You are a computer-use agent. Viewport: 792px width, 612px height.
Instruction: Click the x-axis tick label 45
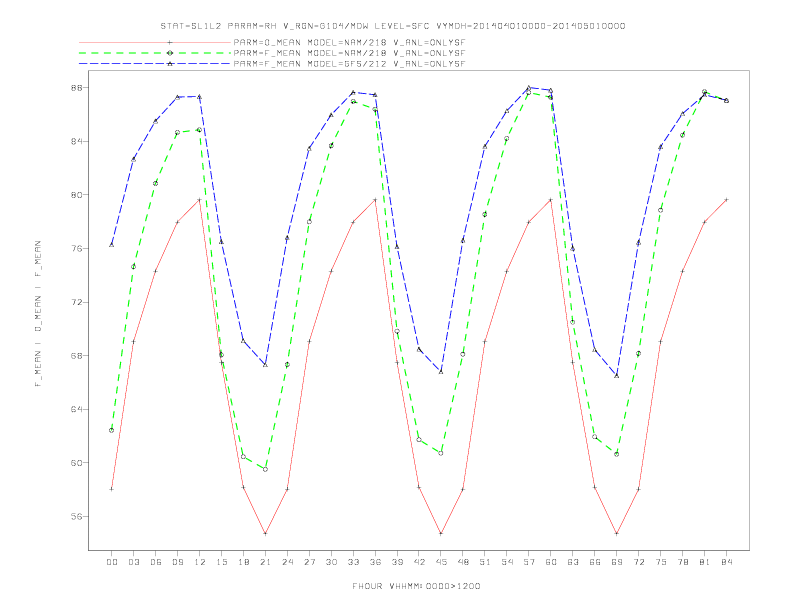441,562
